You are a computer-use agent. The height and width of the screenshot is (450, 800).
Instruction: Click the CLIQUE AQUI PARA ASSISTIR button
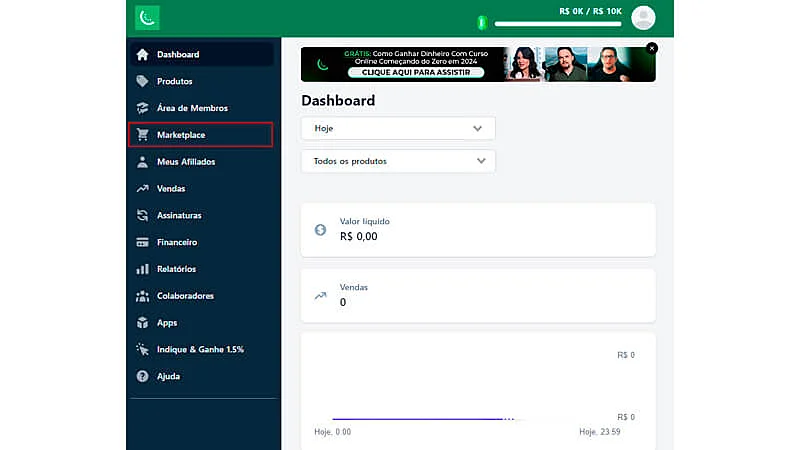coord(416,72)
